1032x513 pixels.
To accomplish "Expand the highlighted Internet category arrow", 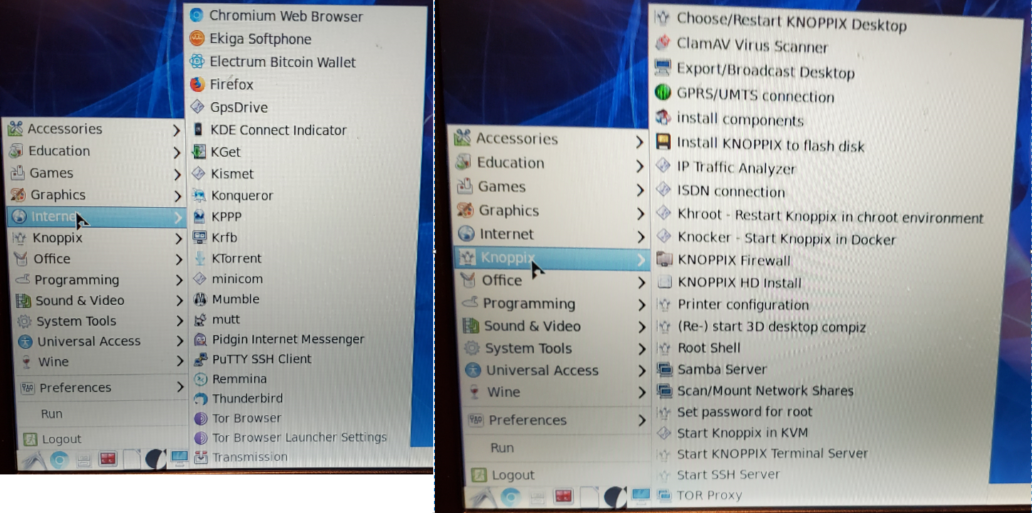I will [x=178, y=217].
